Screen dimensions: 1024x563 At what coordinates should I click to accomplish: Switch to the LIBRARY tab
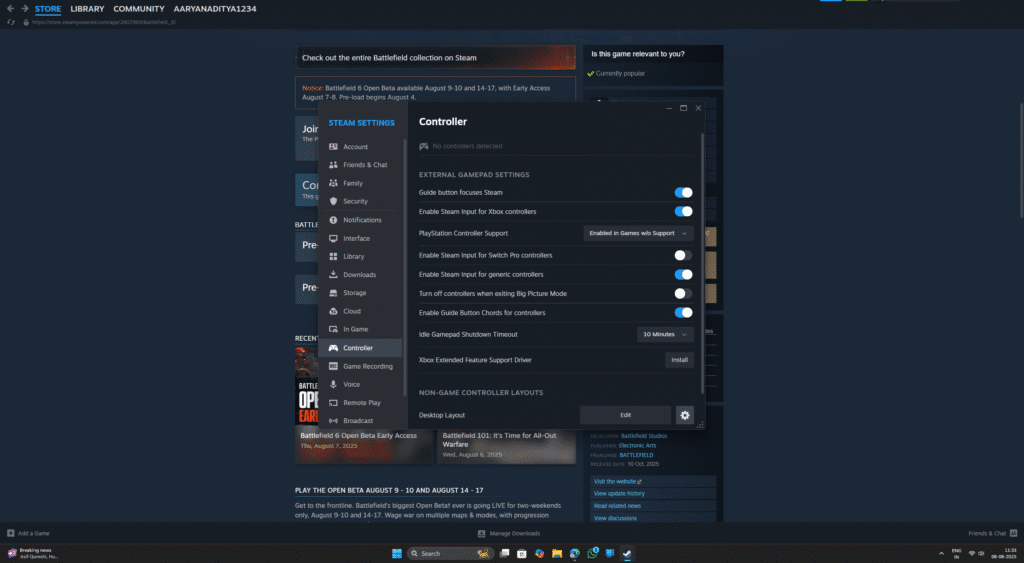coord(87,8)
